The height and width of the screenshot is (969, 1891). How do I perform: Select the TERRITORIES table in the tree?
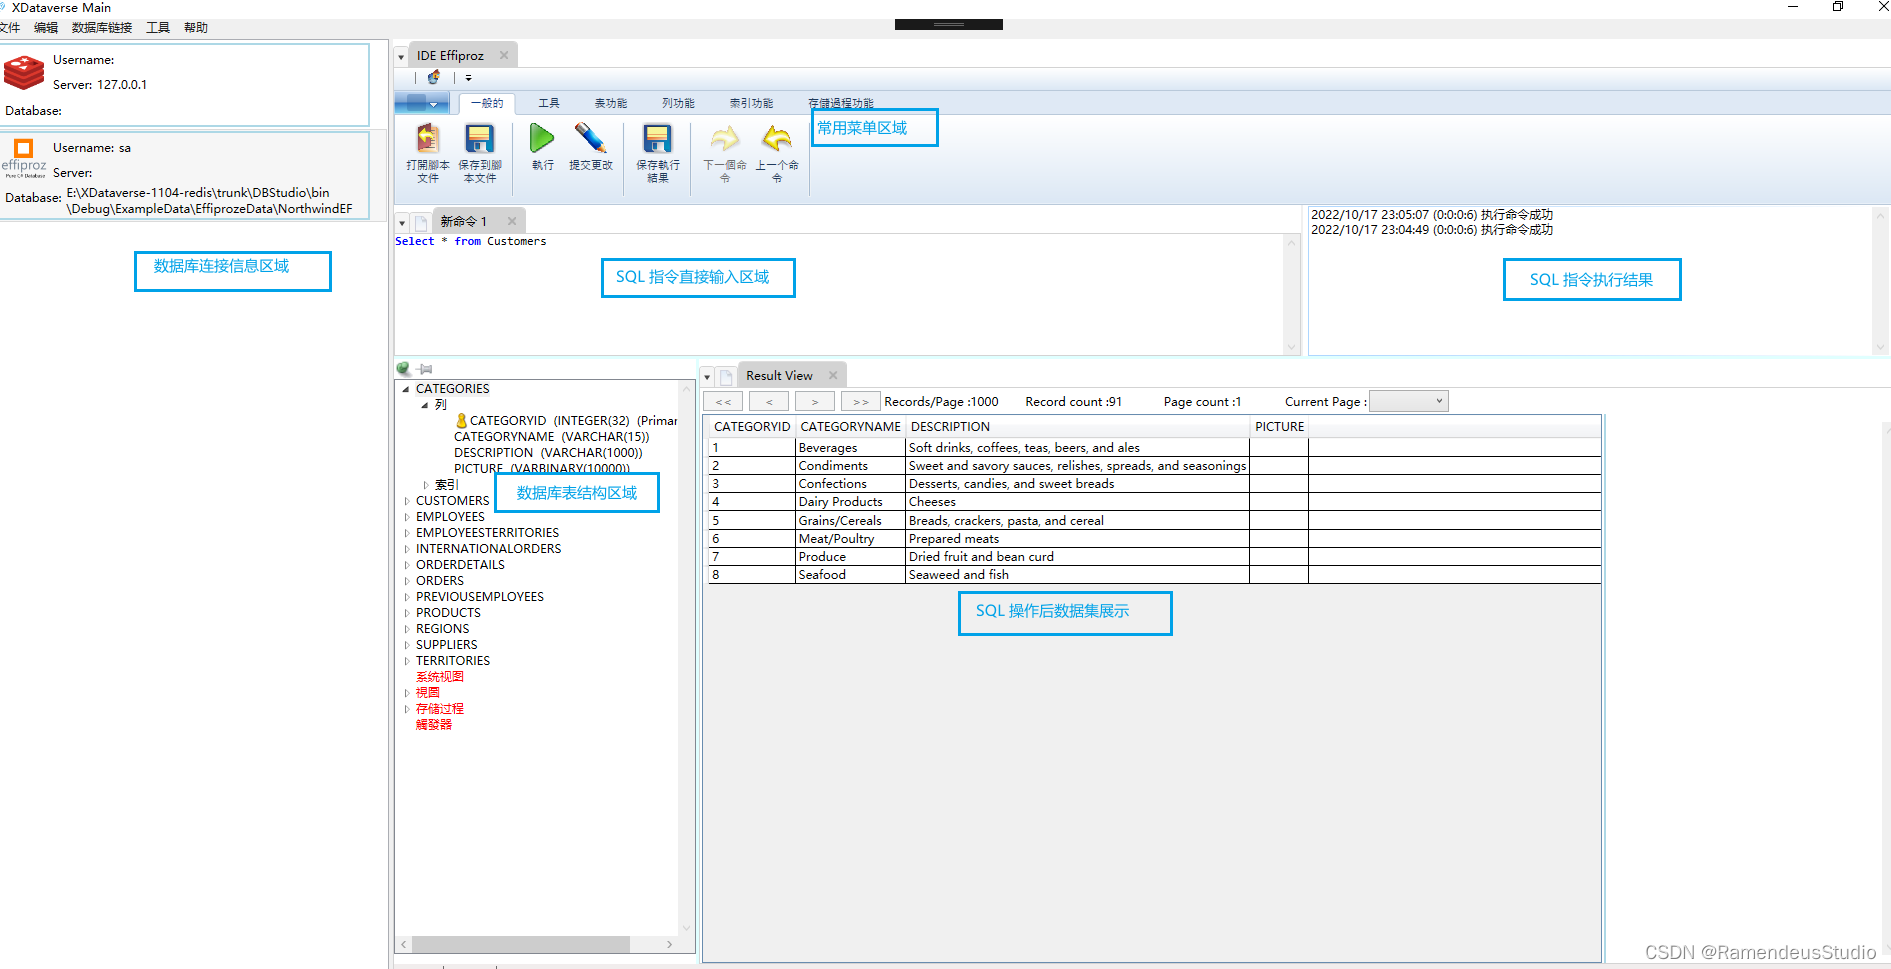(453, 661)
